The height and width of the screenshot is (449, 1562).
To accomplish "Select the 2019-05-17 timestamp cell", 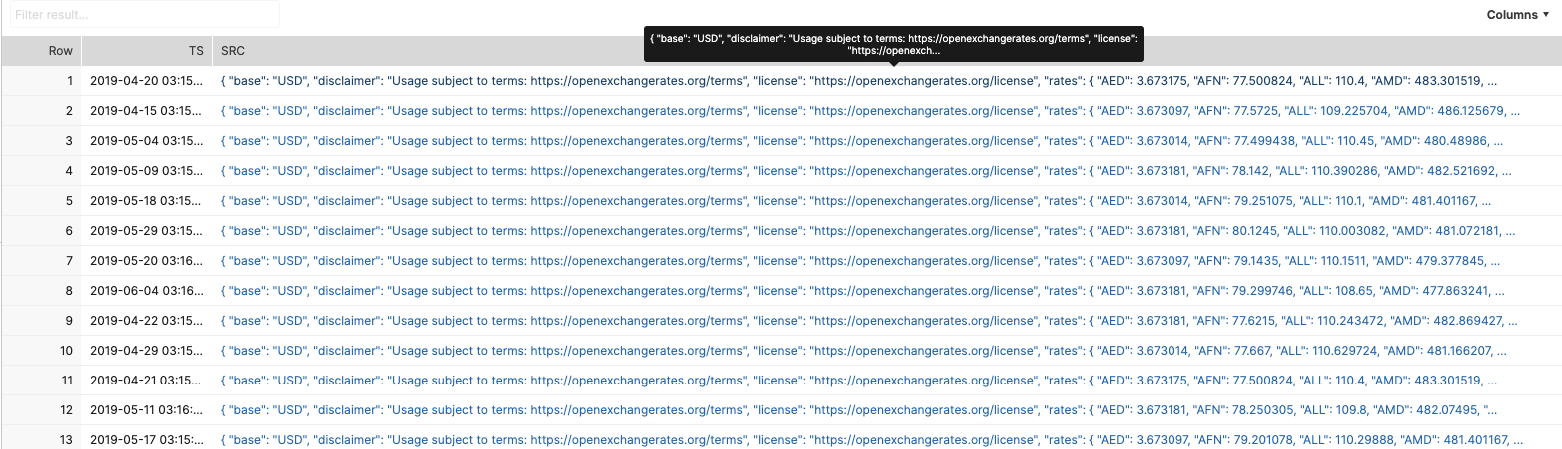I will point(146,440).
